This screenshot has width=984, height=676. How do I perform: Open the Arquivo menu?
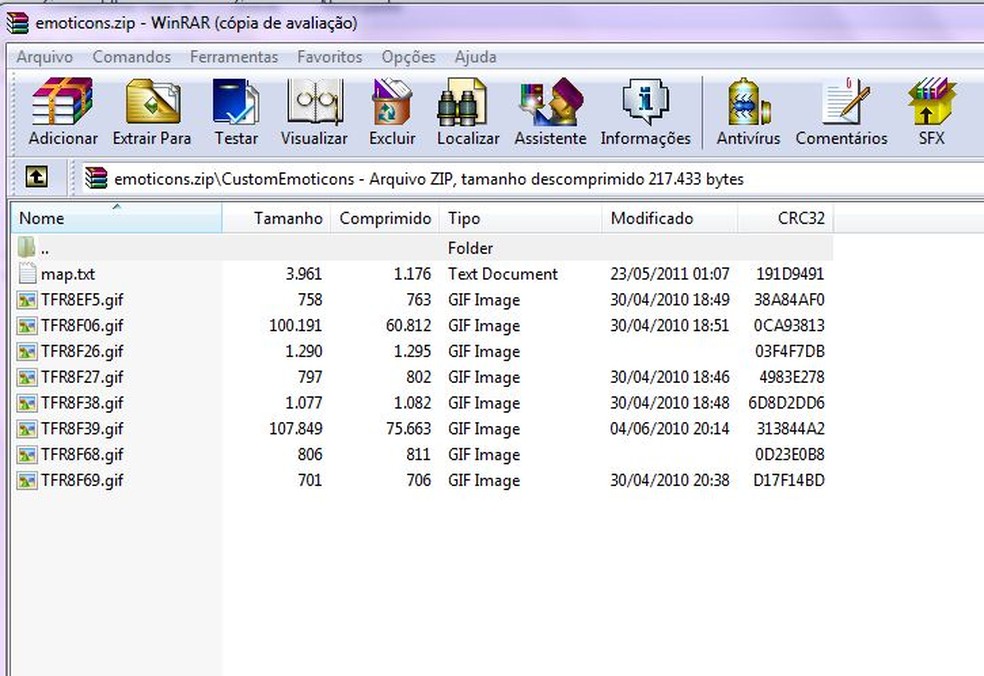(x=45, y=56)
